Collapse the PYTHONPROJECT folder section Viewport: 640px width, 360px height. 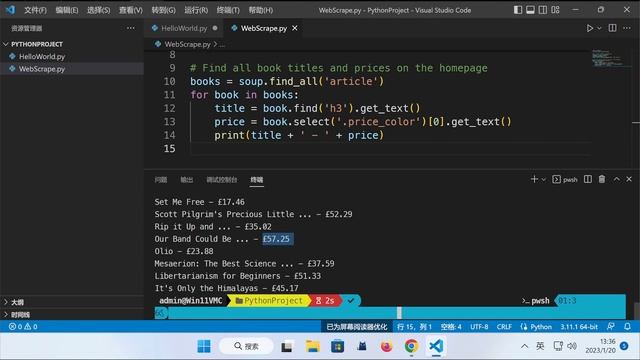37,44
